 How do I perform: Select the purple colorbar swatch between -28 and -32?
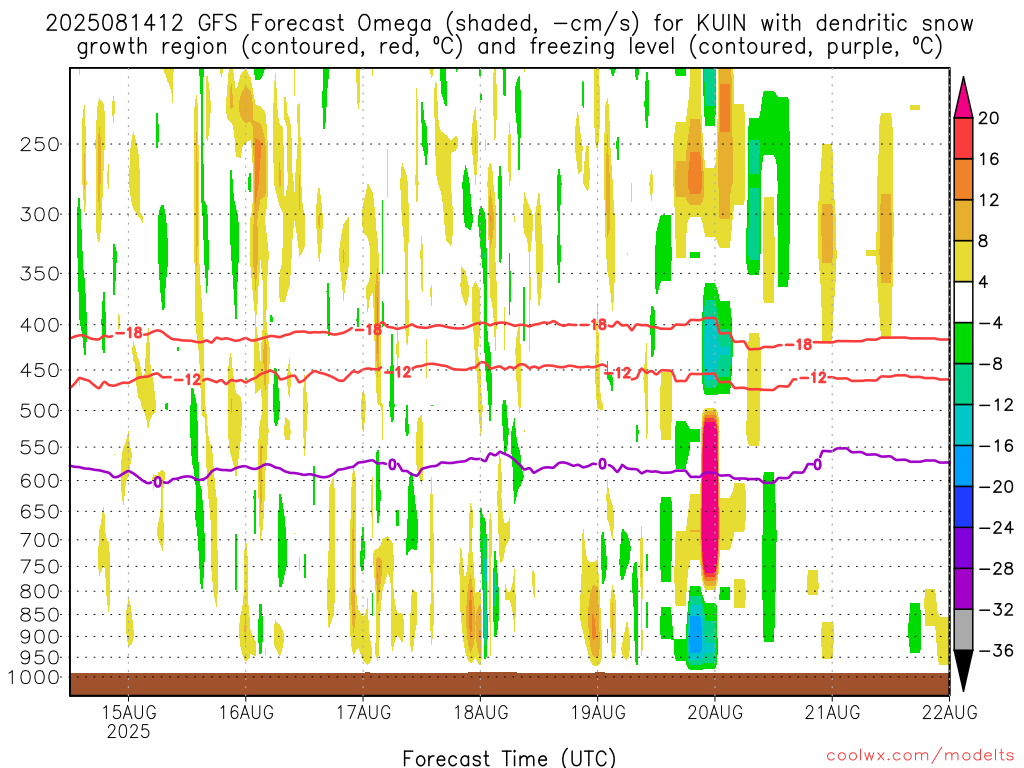click(963, 589)
